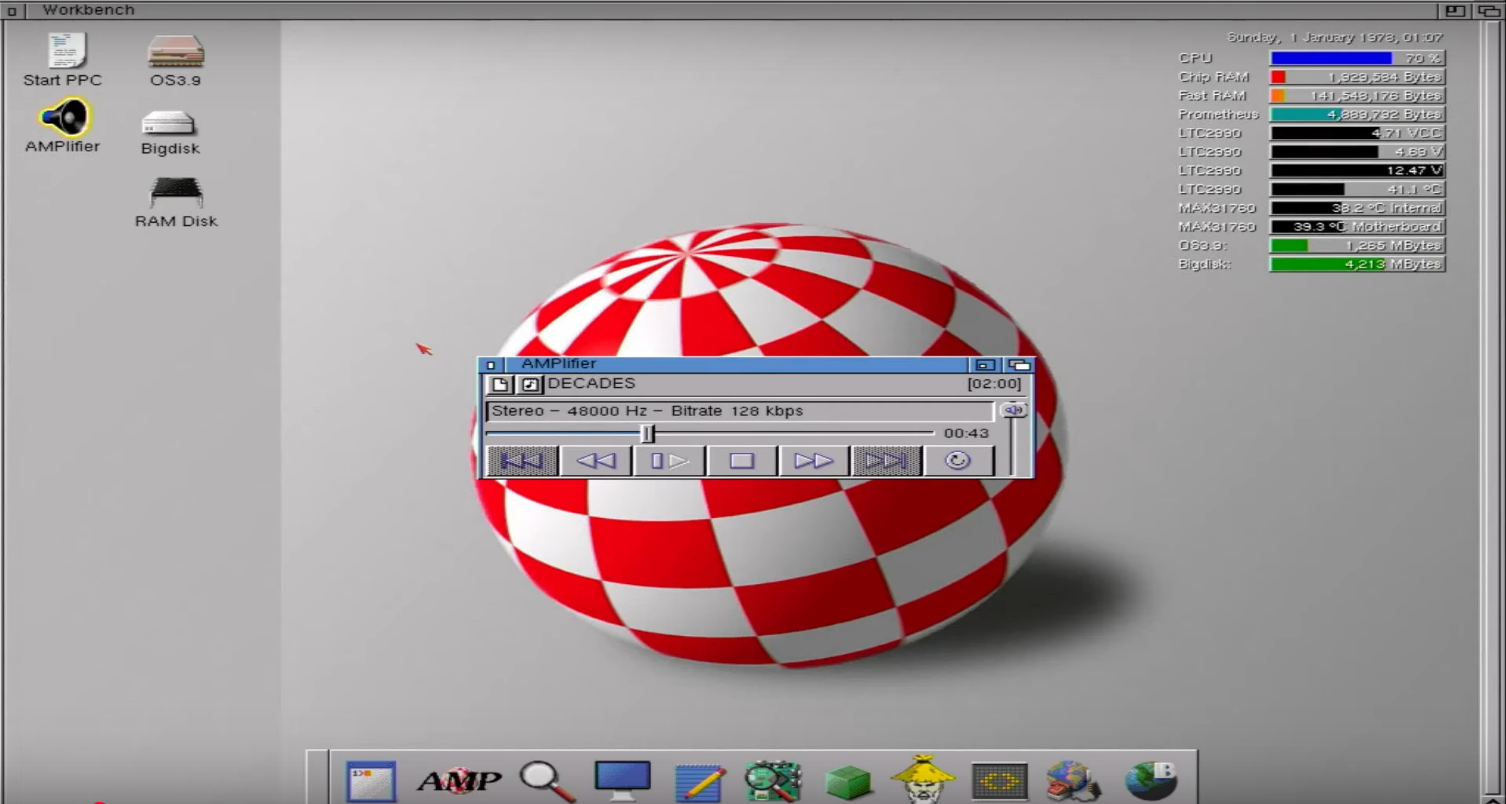This screenshot has width=1506, height=804.
Task: Open the playlist file icon in AMPlifier
Action: 499,384
